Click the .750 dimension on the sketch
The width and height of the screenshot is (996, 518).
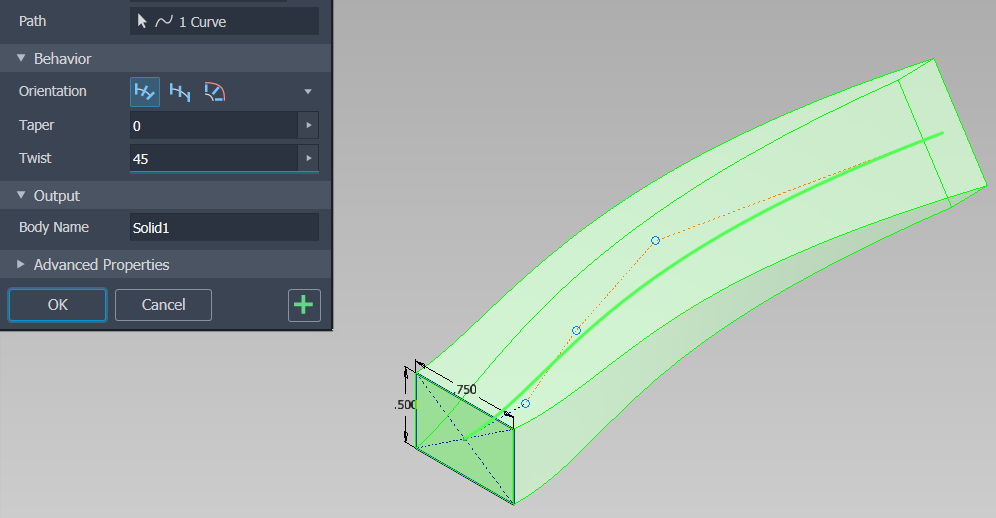(x=466, y=390)
